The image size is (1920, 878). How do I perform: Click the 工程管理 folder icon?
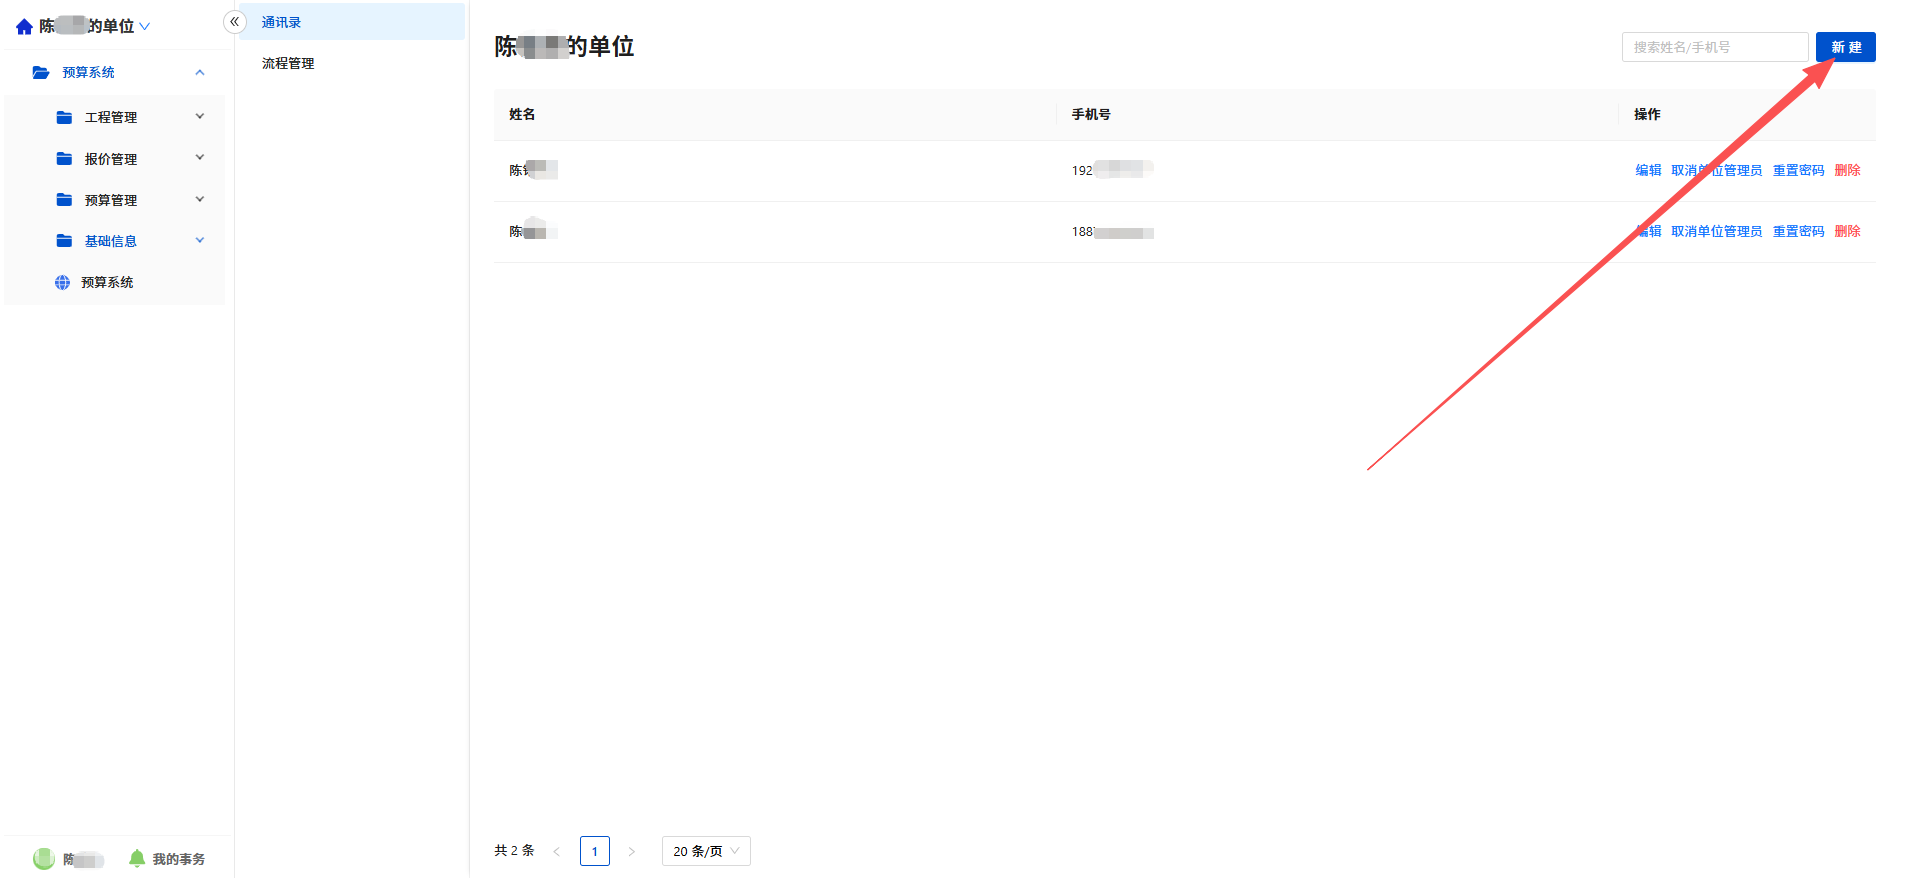(64, 117)
